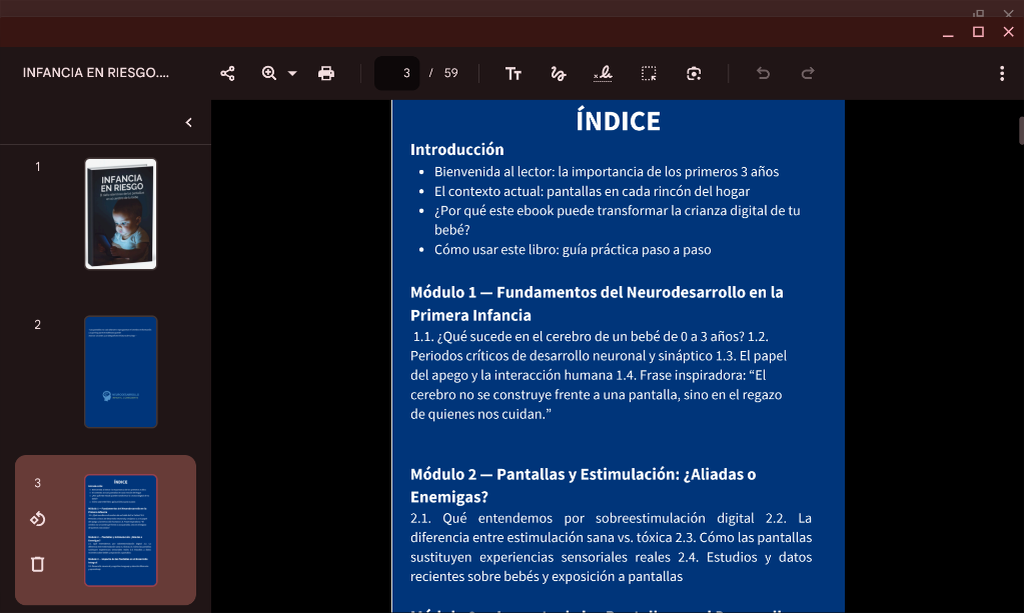Click the screenshot capture icon

tap(694, 73)
